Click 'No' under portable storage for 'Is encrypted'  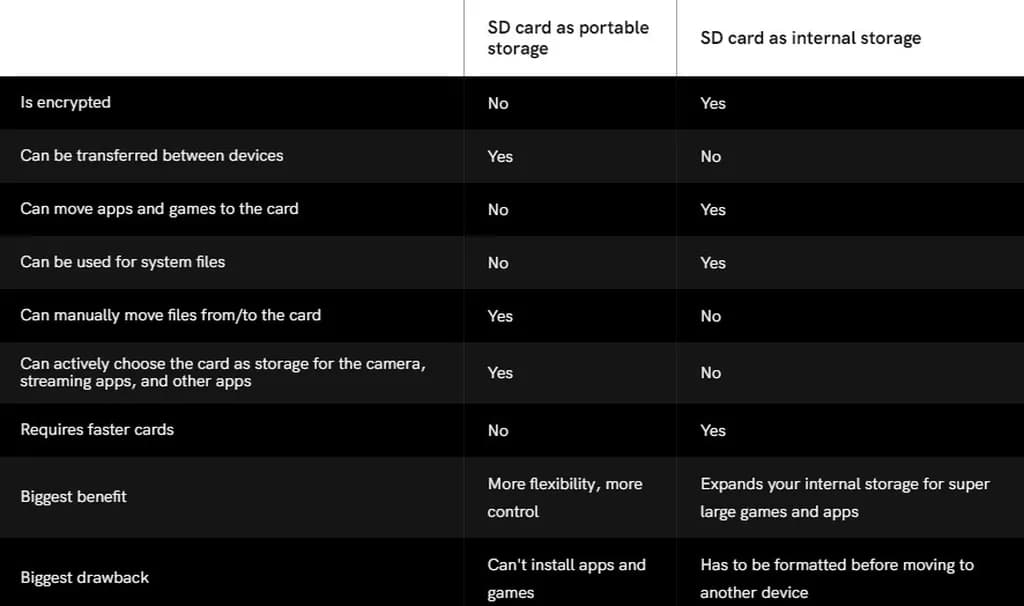click(498, 103)
